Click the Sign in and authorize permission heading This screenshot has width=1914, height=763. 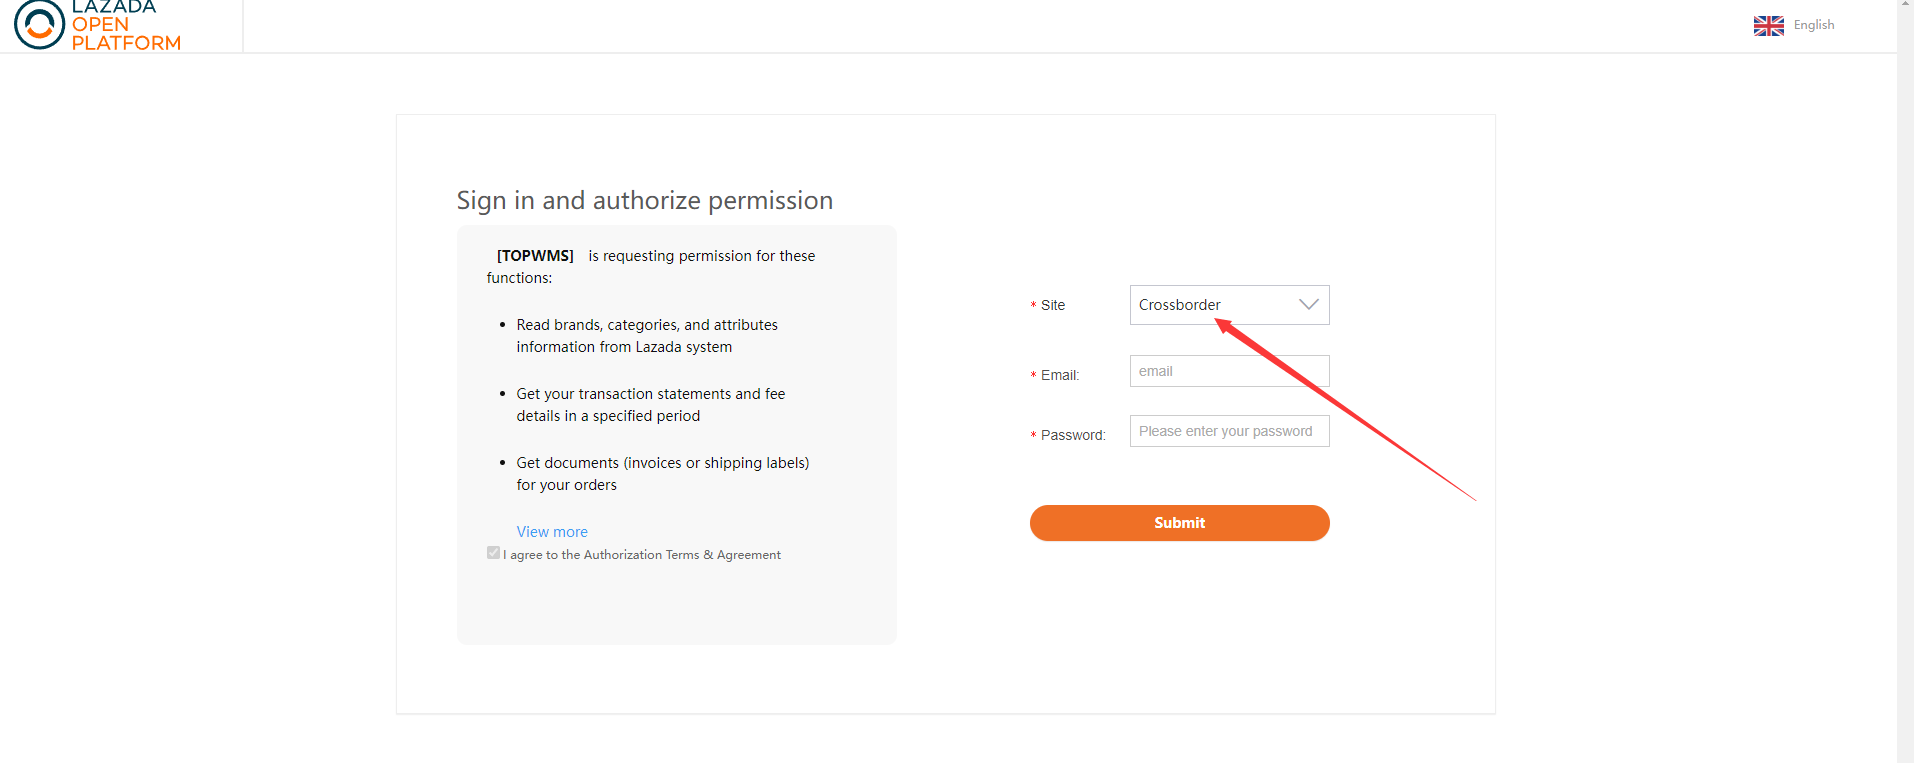coord(644,200)
